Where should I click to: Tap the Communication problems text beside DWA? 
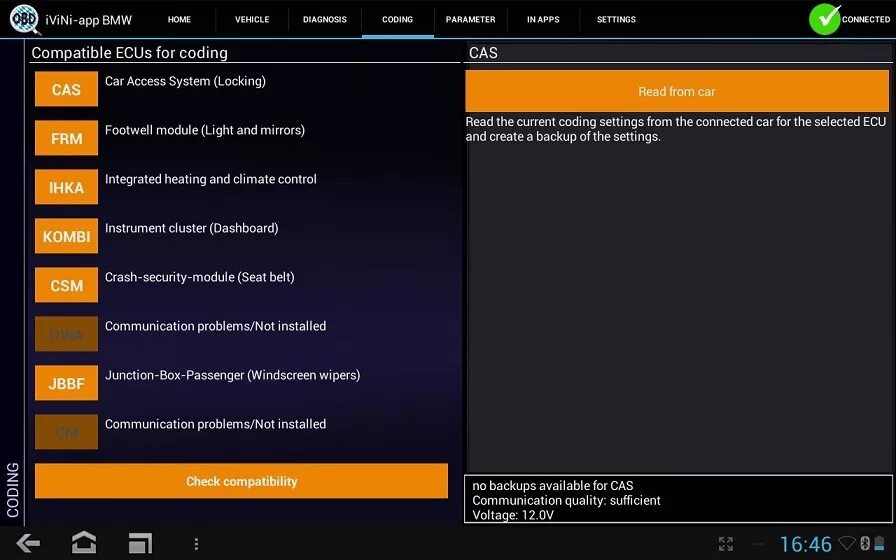(215, 326)
